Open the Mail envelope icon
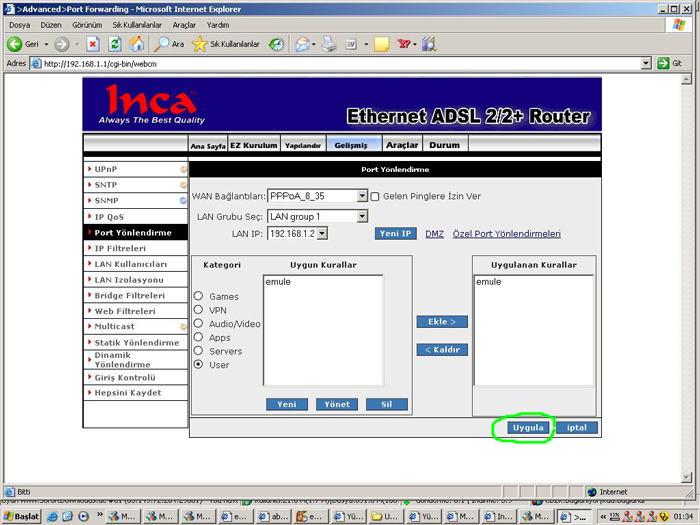This screenshot has width=700, height=525. (x=302, y=44)
